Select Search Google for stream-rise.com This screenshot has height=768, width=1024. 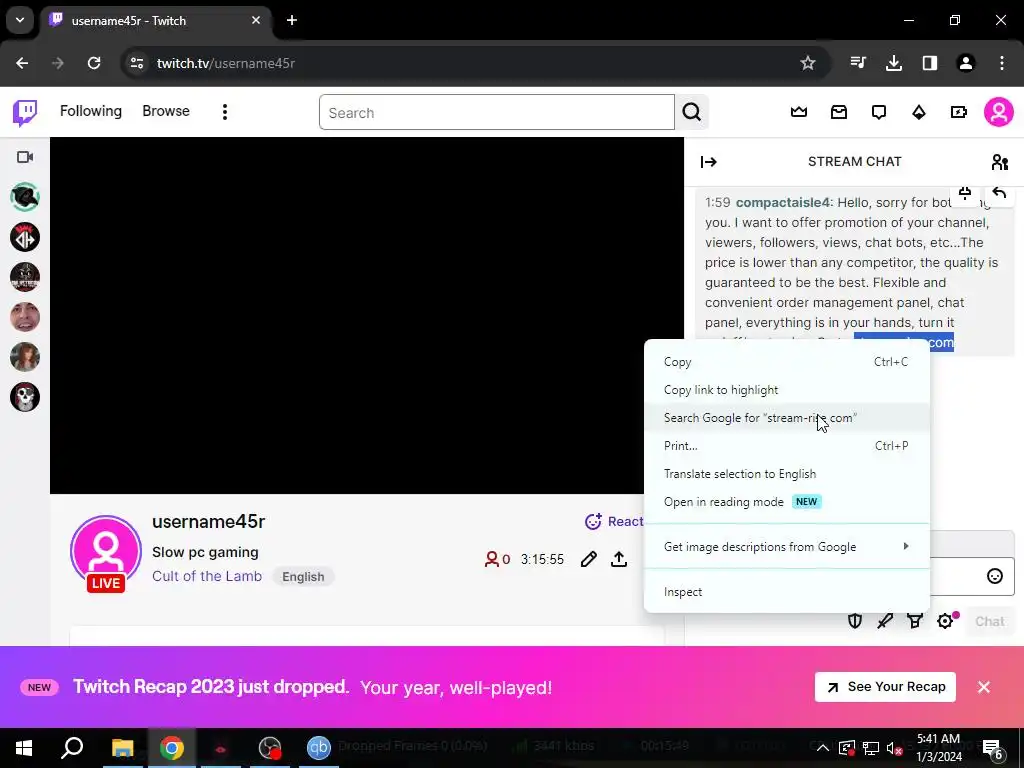point(786,418)
